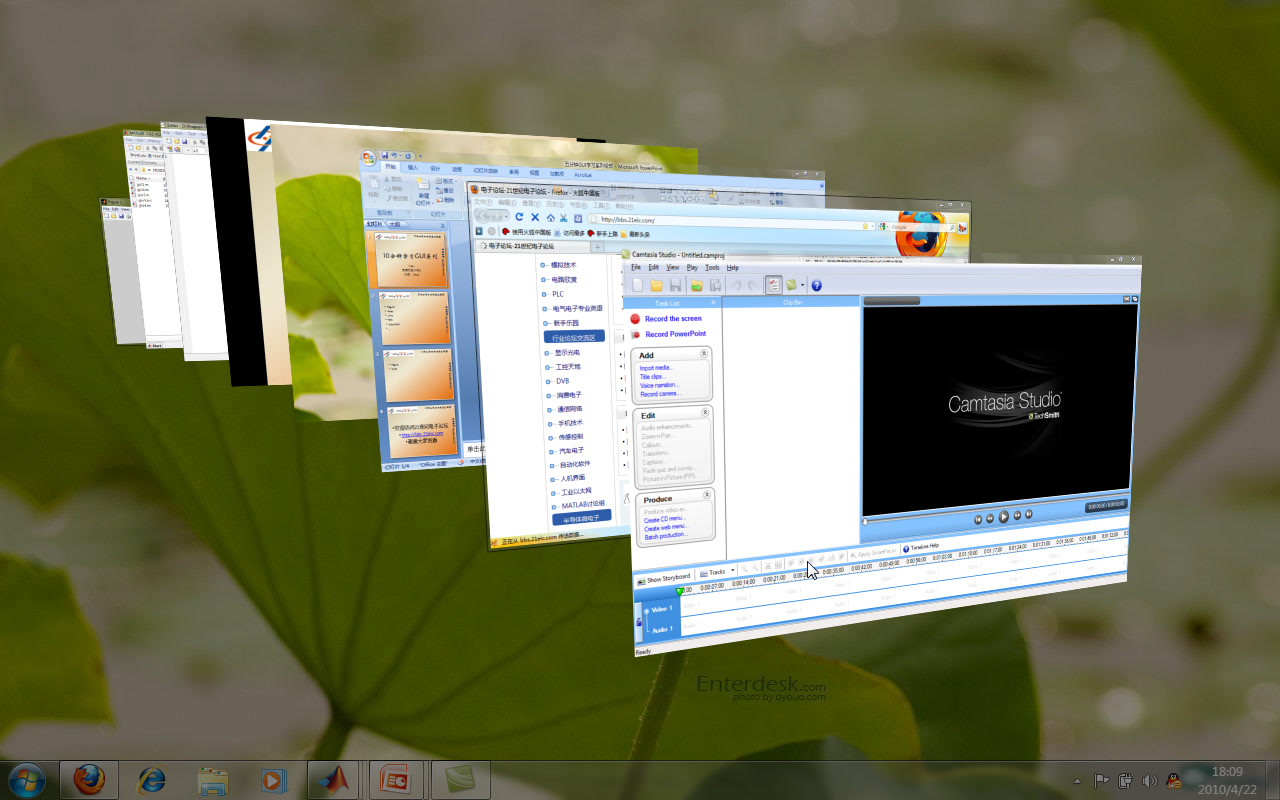Click Batch production link under Produce
1280x800 pixels.
[x=665, y=537]
